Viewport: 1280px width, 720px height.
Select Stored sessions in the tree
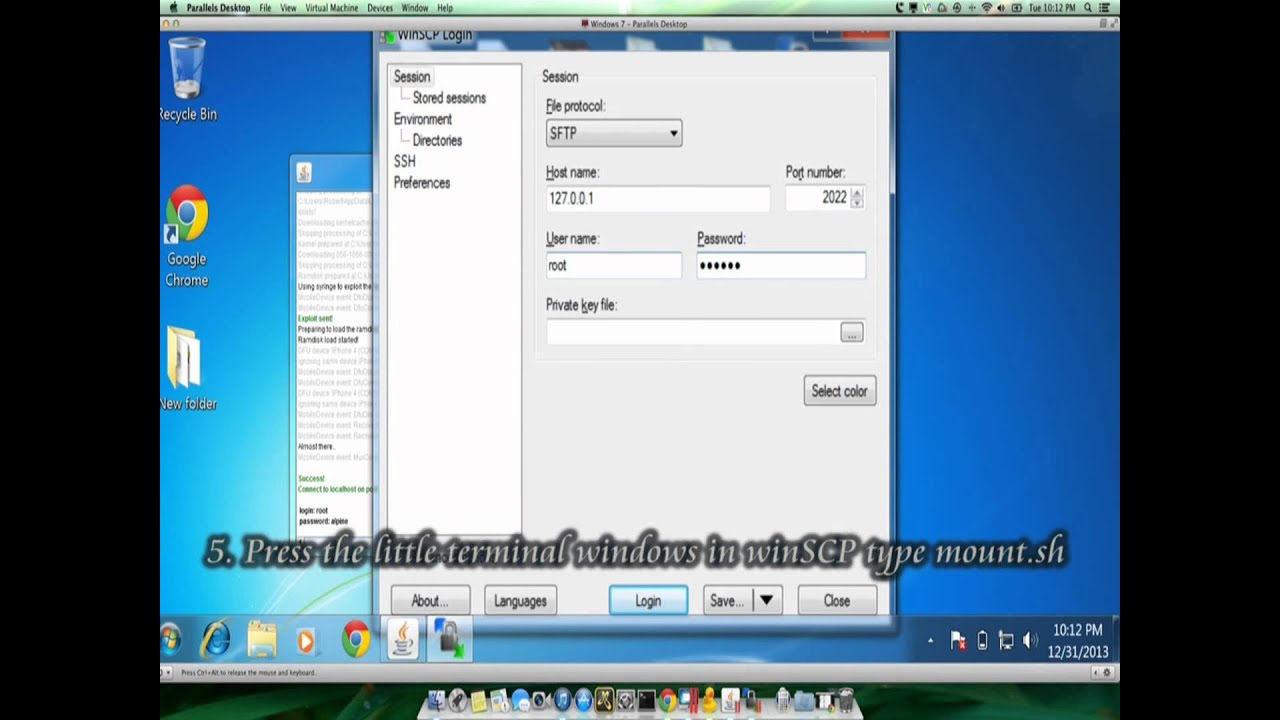click(449, 98)
